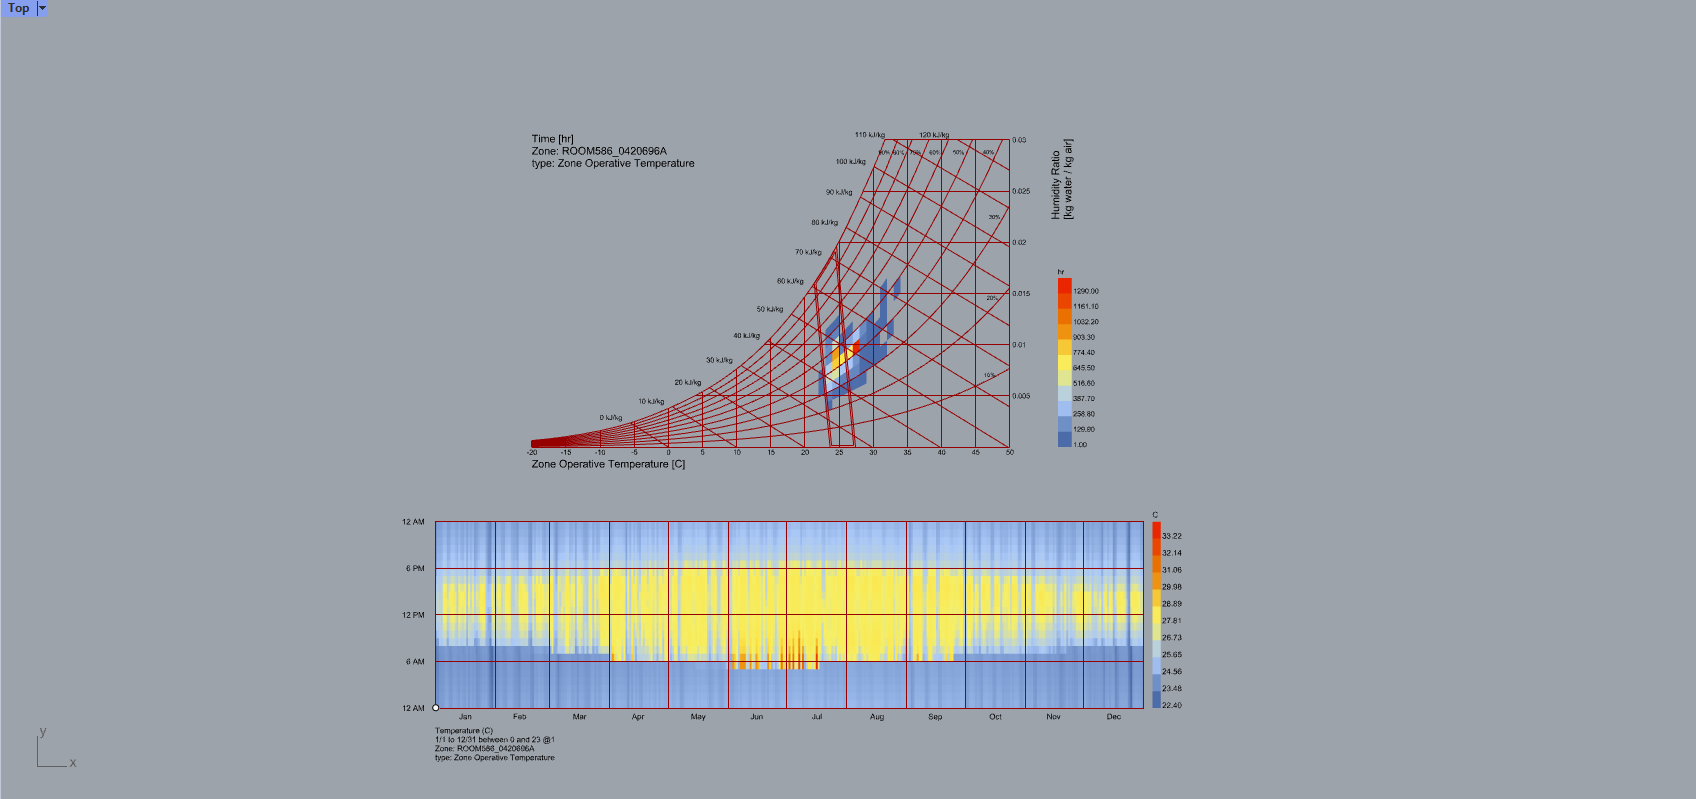Viewport: 1696px width, 799px height.
Task: Select the 'Mar' month label under the heatmap
Action: click(580, 717)
